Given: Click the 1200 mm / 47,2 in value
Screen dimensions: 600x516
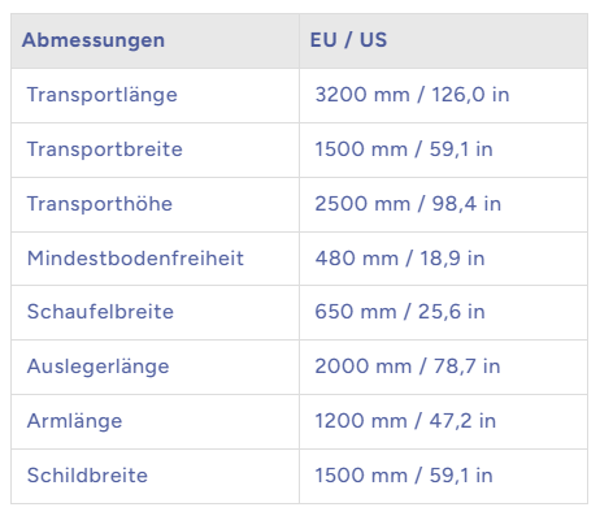Looking at the screenshot, I should [405, 421].
